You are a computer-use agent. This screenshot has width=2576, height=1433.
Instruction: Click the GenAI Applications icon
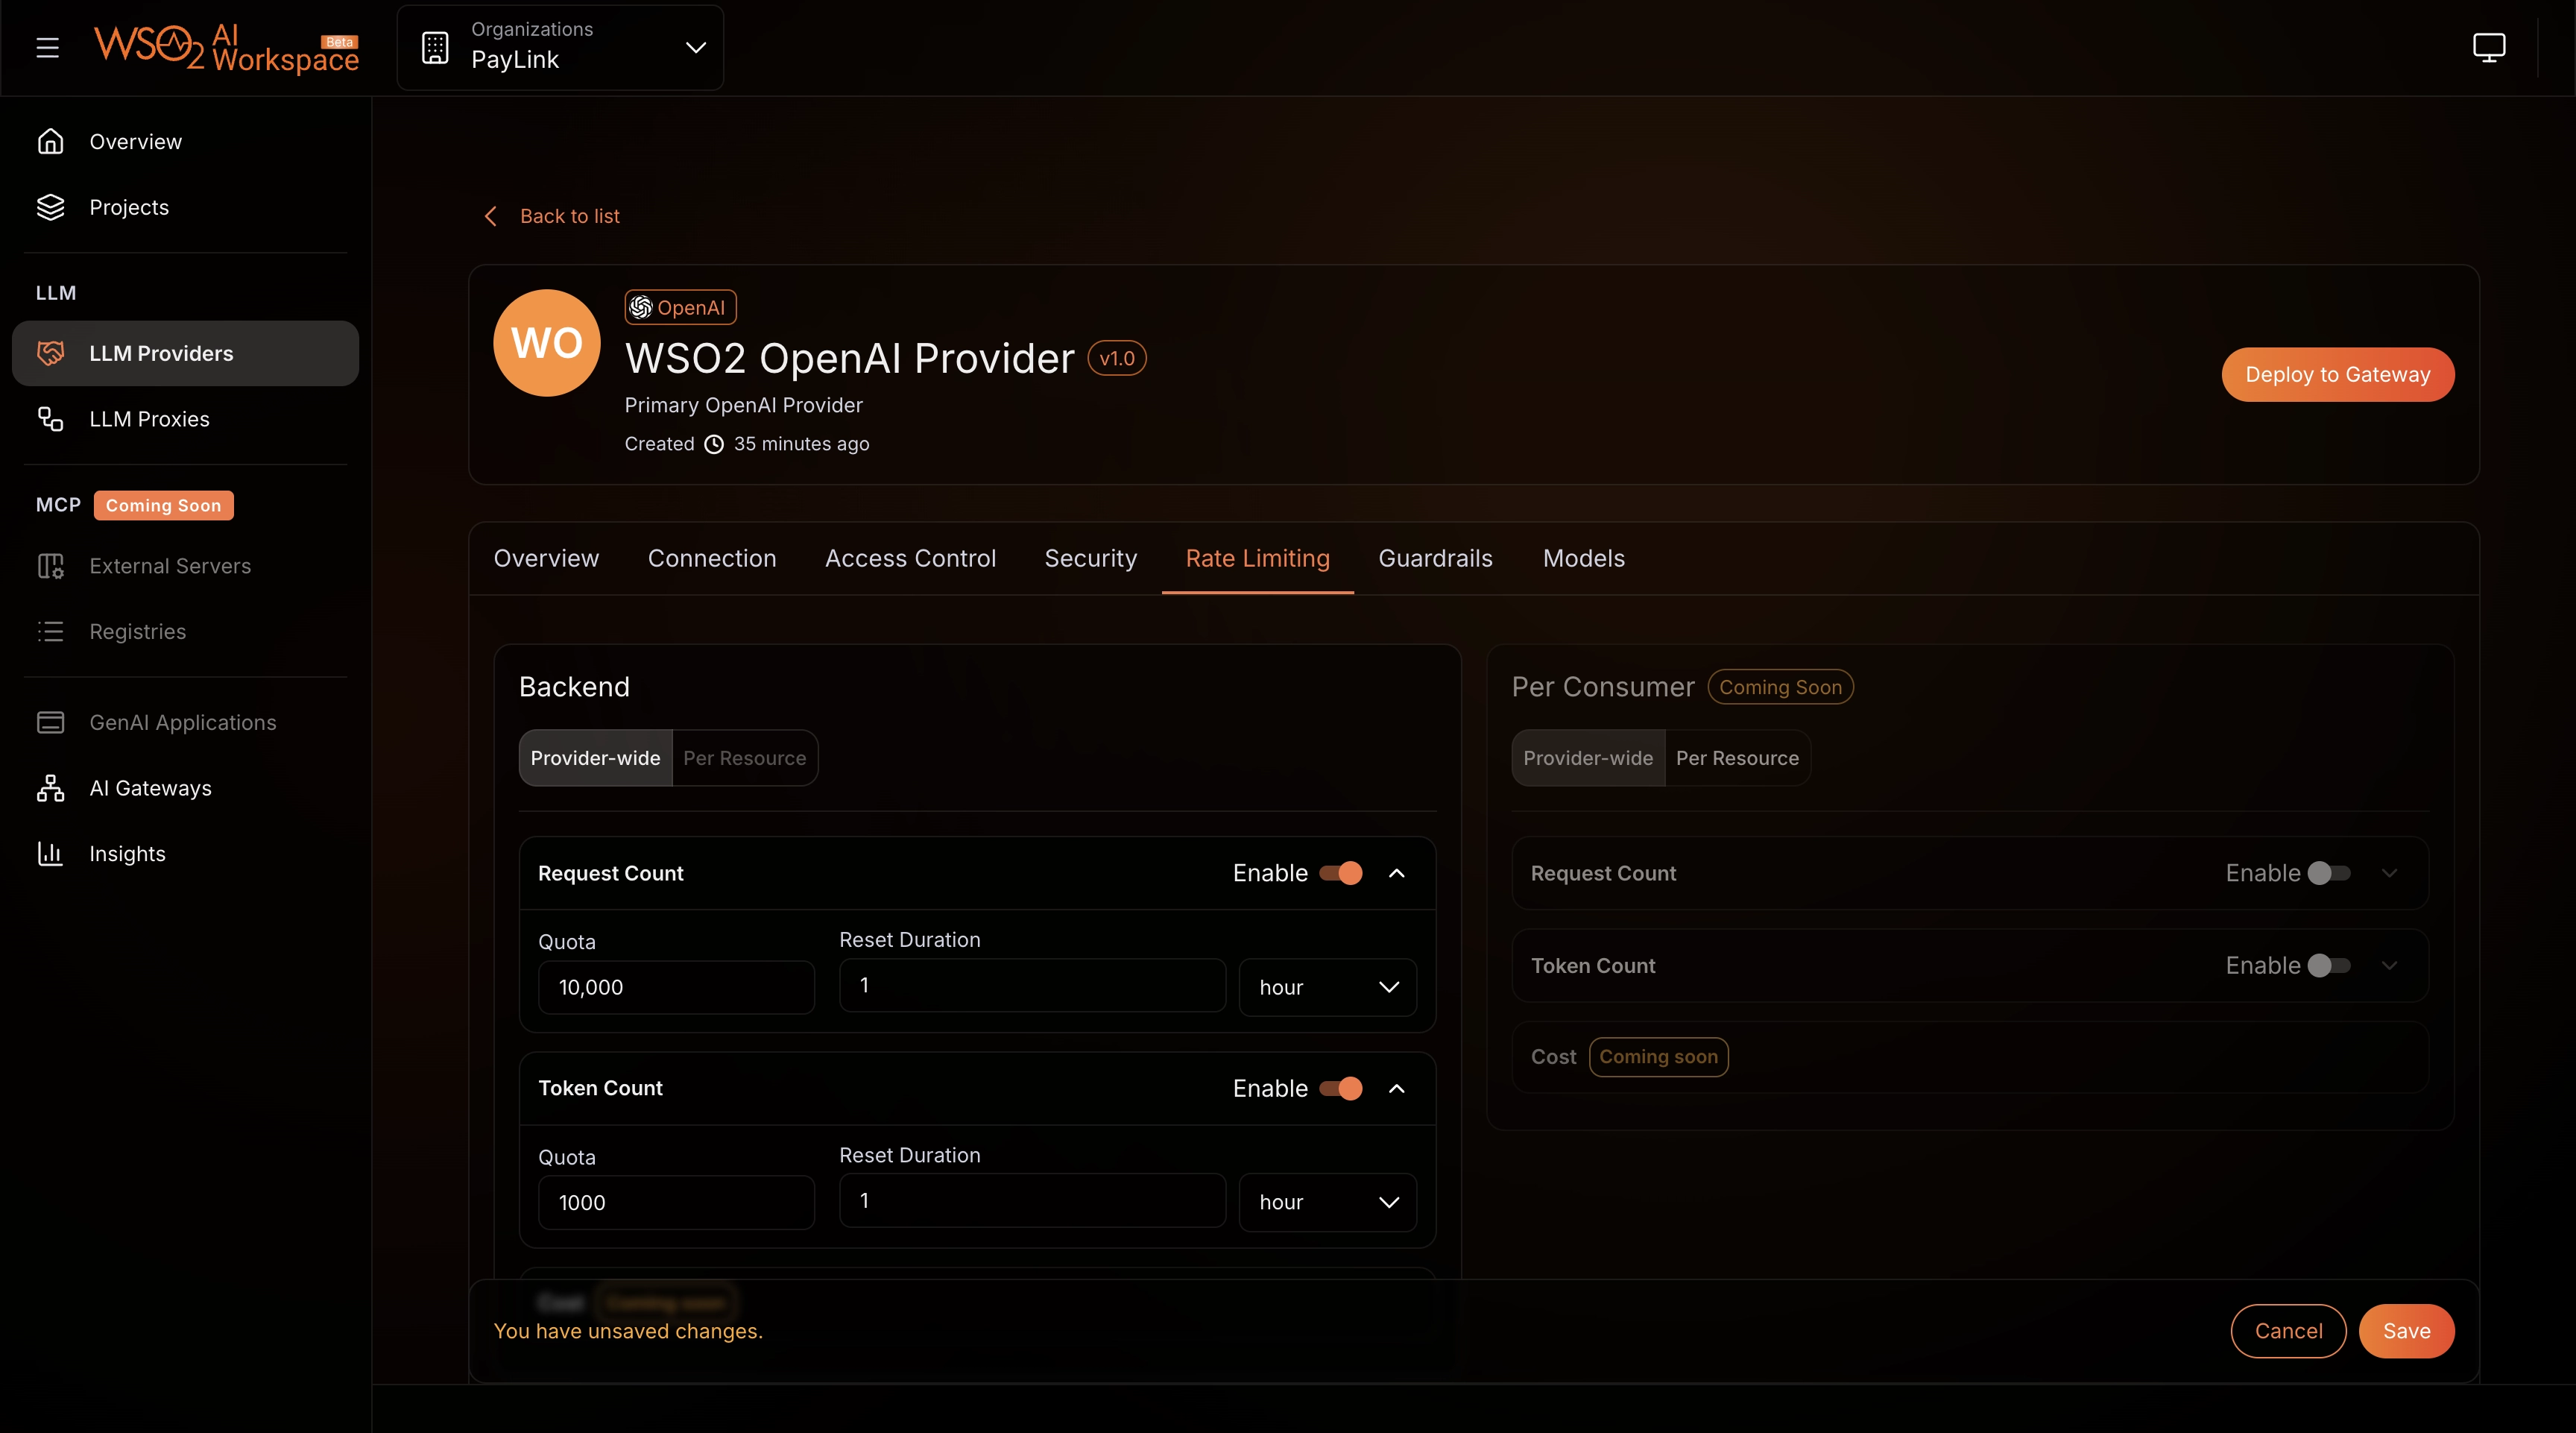[50, 723]
